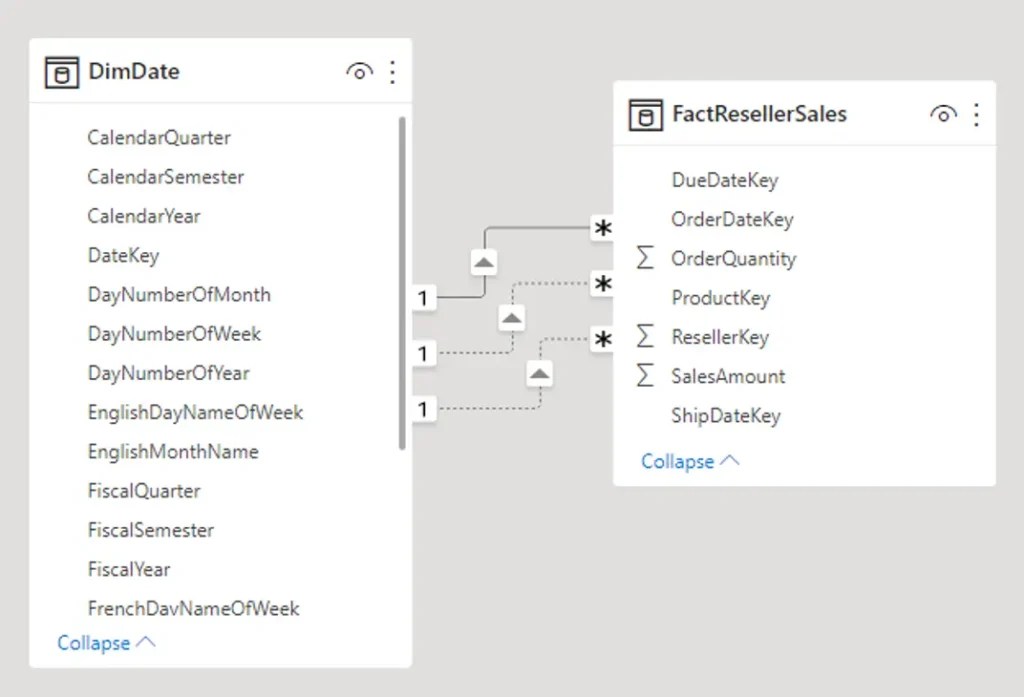1024x697 pixels.
Task: Open the FactResellerSales more options menu
Action: (x=976, y=115)
